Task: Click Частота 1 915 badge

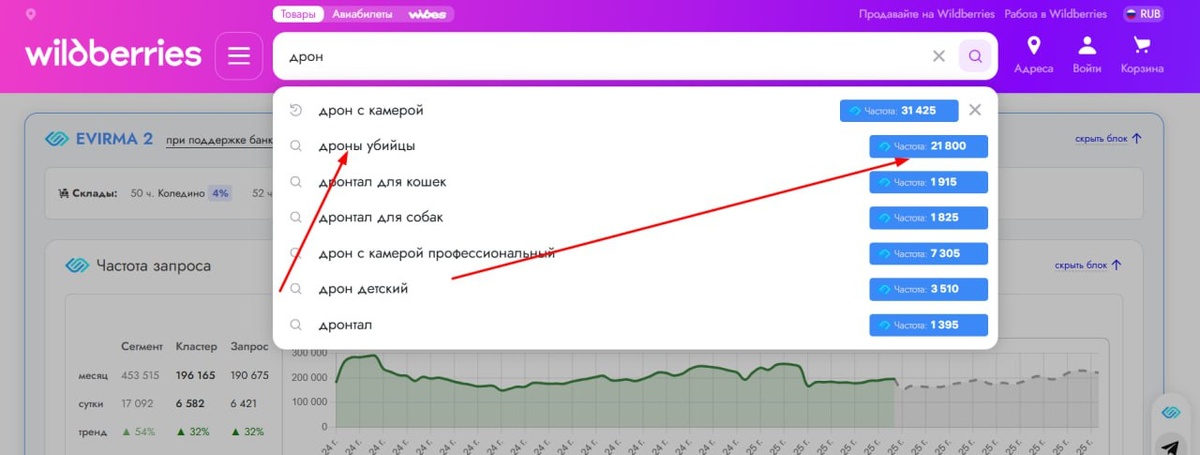Action: click(x=929, y=182)
